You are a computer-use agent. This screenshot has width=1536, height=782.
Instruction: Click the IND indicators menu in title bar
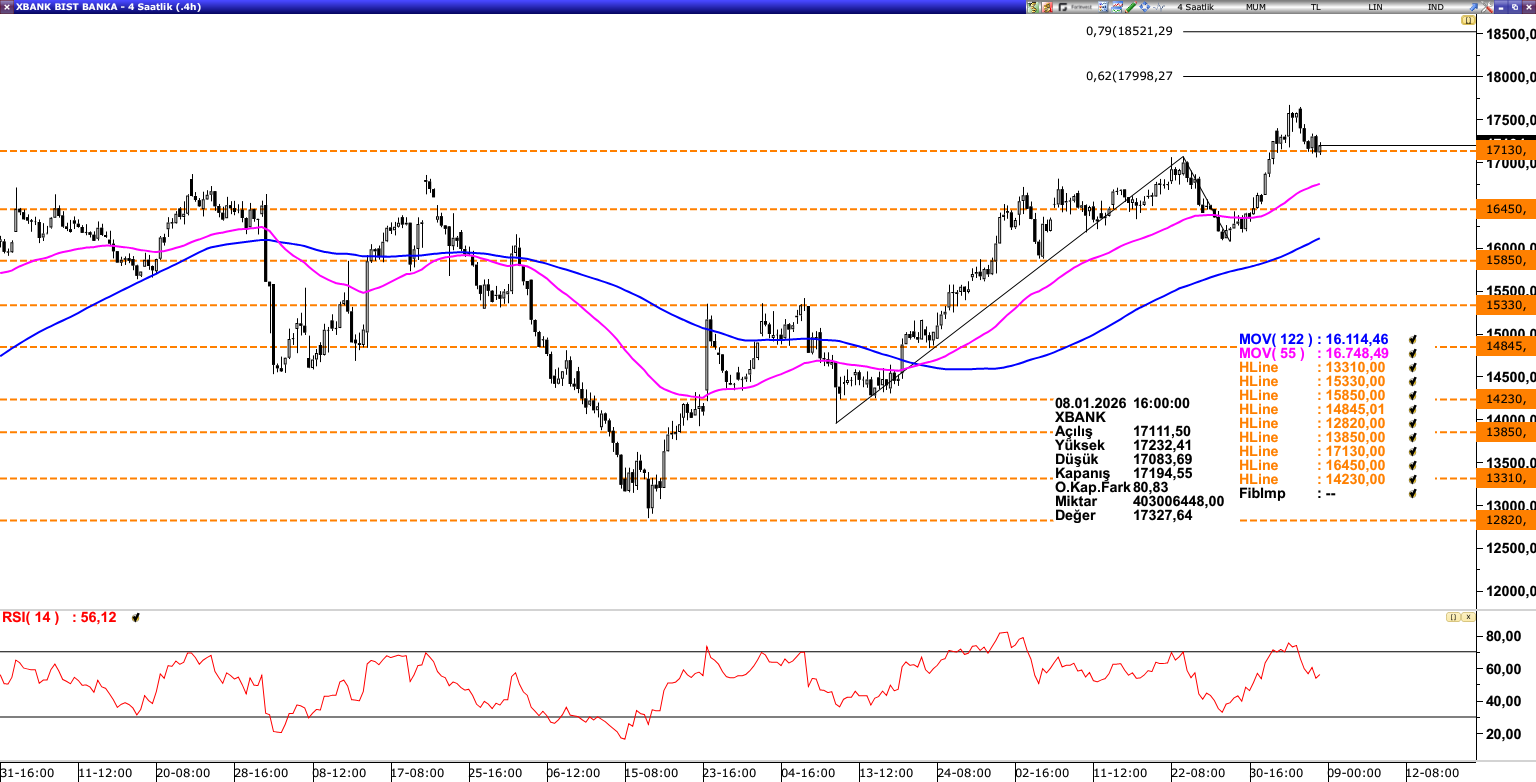1436,7
